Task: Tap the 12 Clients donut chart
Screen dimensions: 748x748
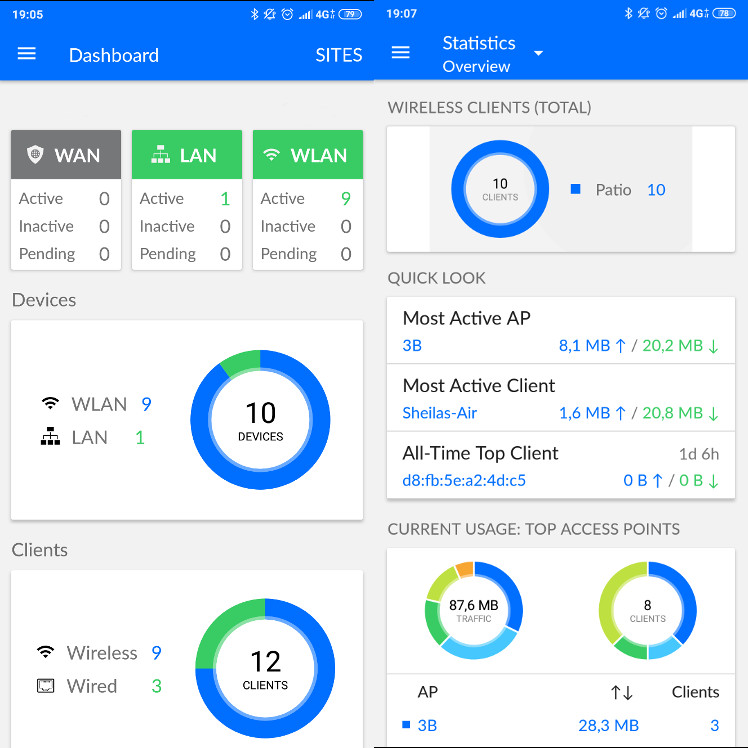Action: point(265,668)
